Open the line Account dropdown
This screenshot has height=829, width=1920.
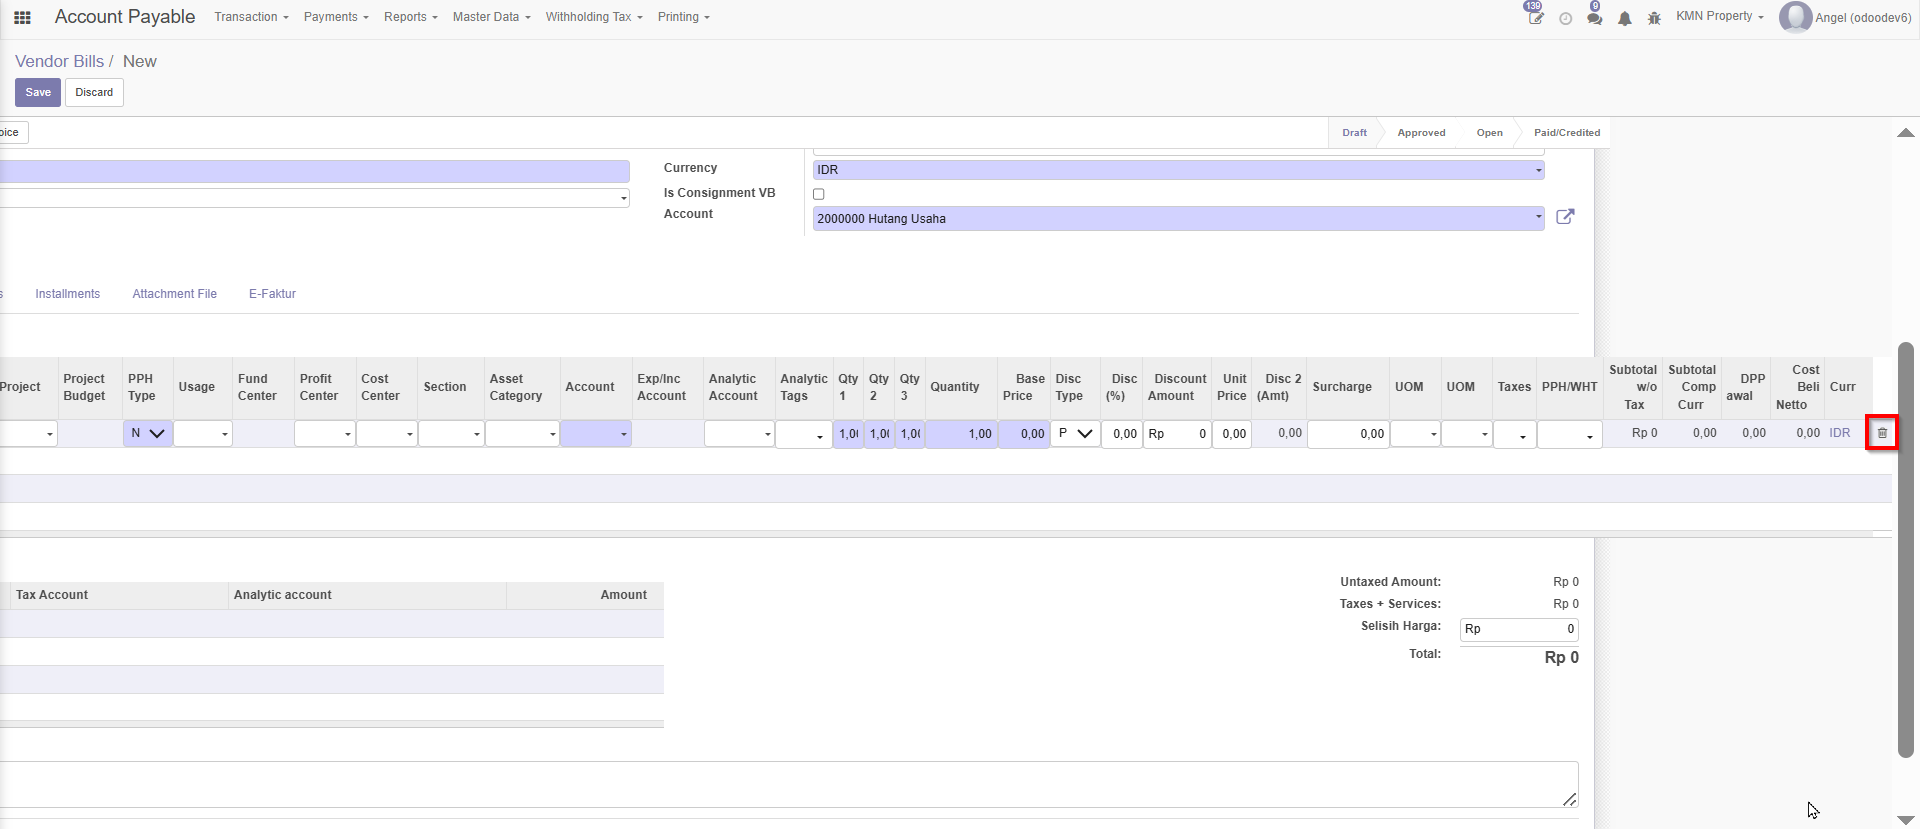click(x=595, y=434)
